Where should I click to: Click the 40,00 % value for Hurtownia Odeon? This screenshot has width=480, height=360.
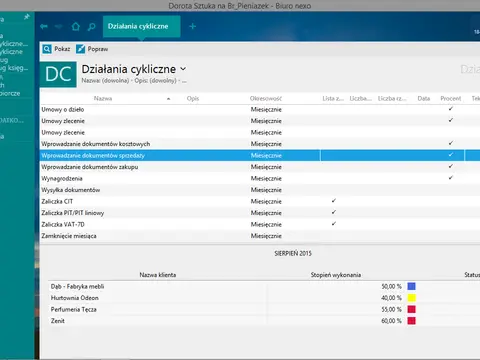391,298
